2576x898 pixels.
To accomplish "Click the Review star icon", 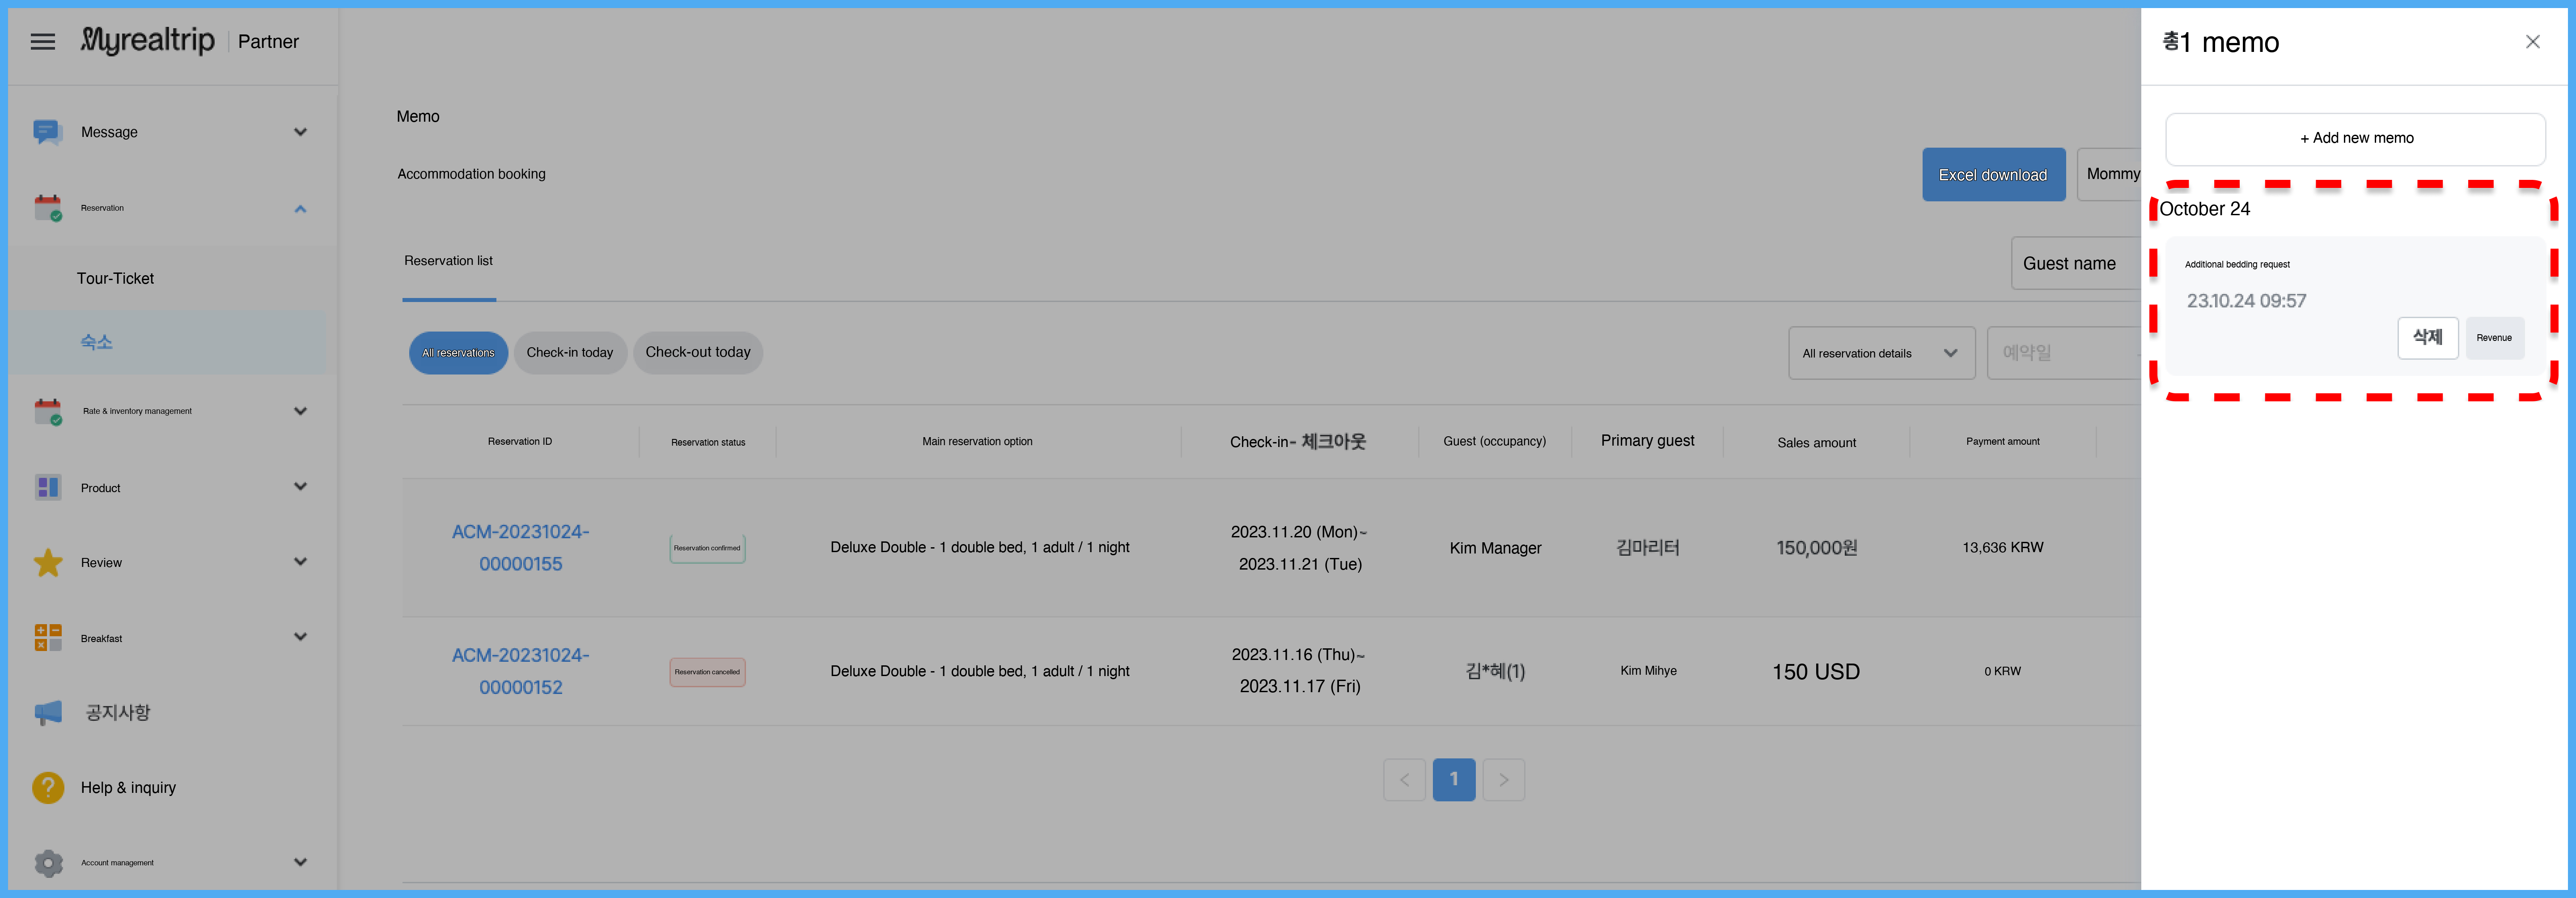I will (47, 562).
